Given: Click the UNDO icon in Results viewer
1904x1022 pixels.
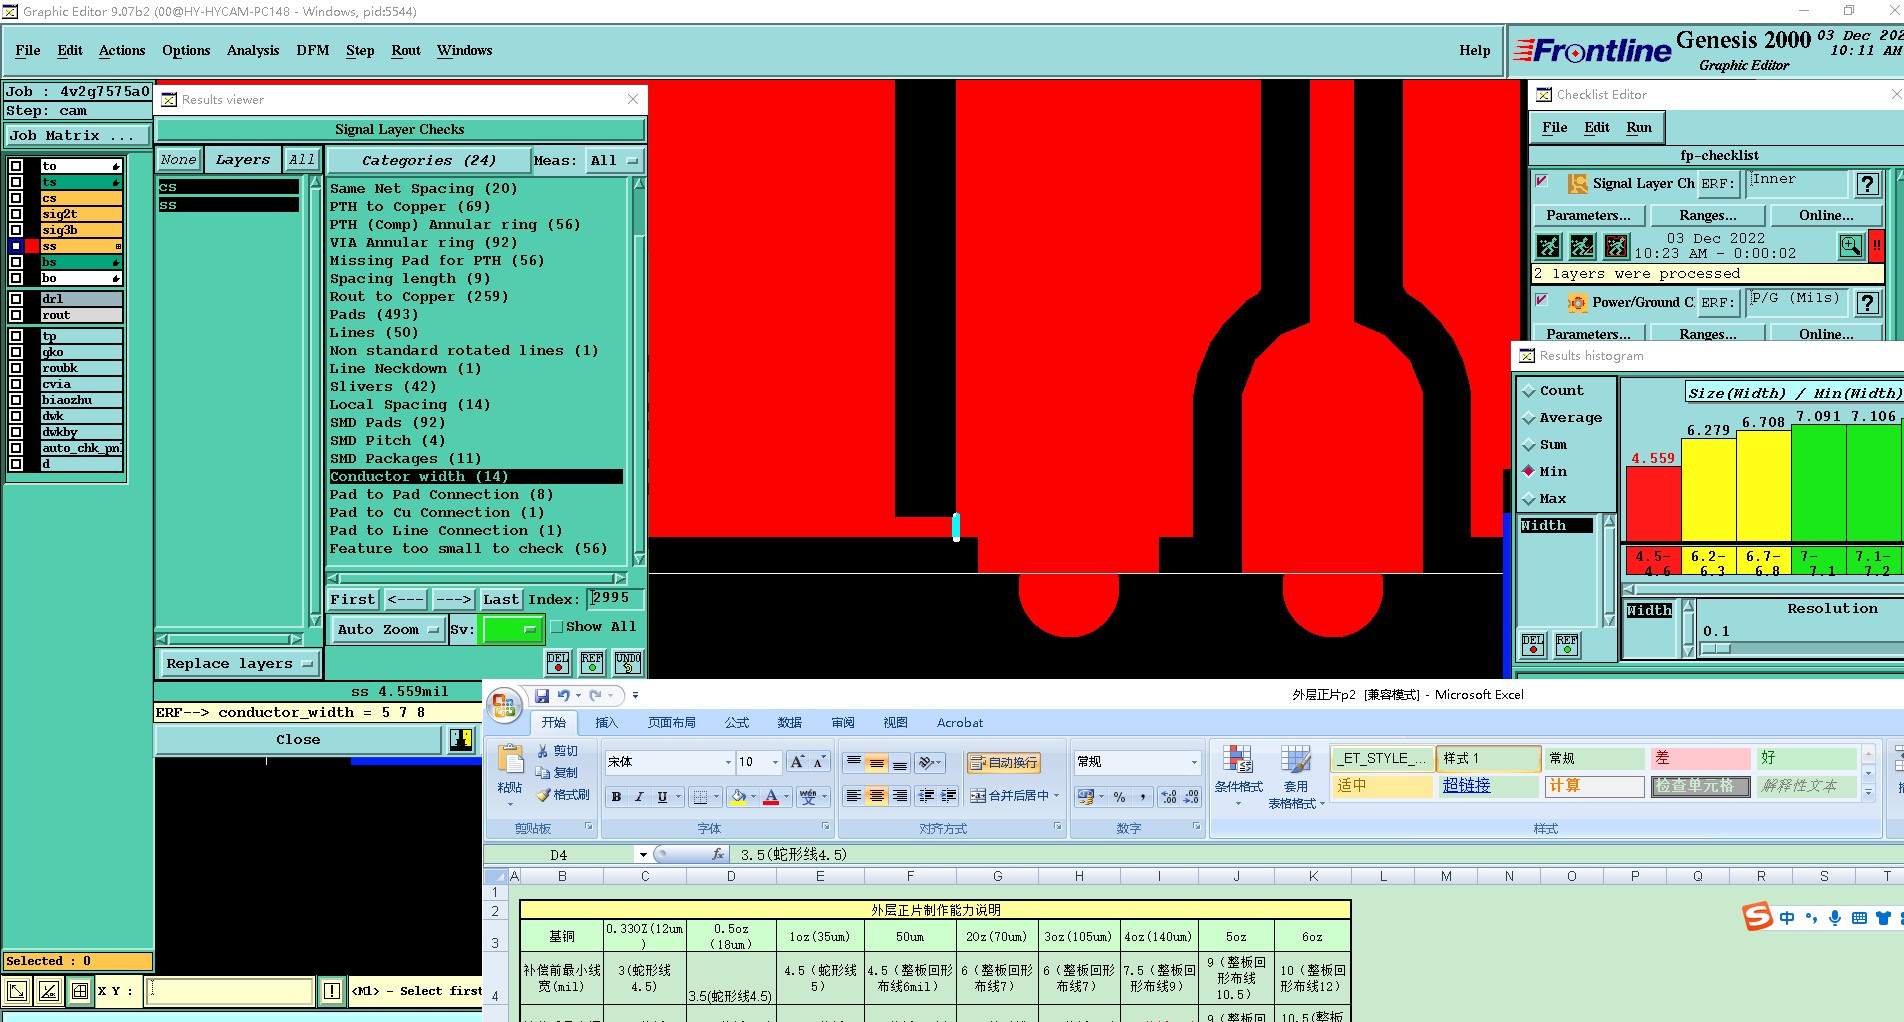Looking at the screenshot, I should coord(628,662).
